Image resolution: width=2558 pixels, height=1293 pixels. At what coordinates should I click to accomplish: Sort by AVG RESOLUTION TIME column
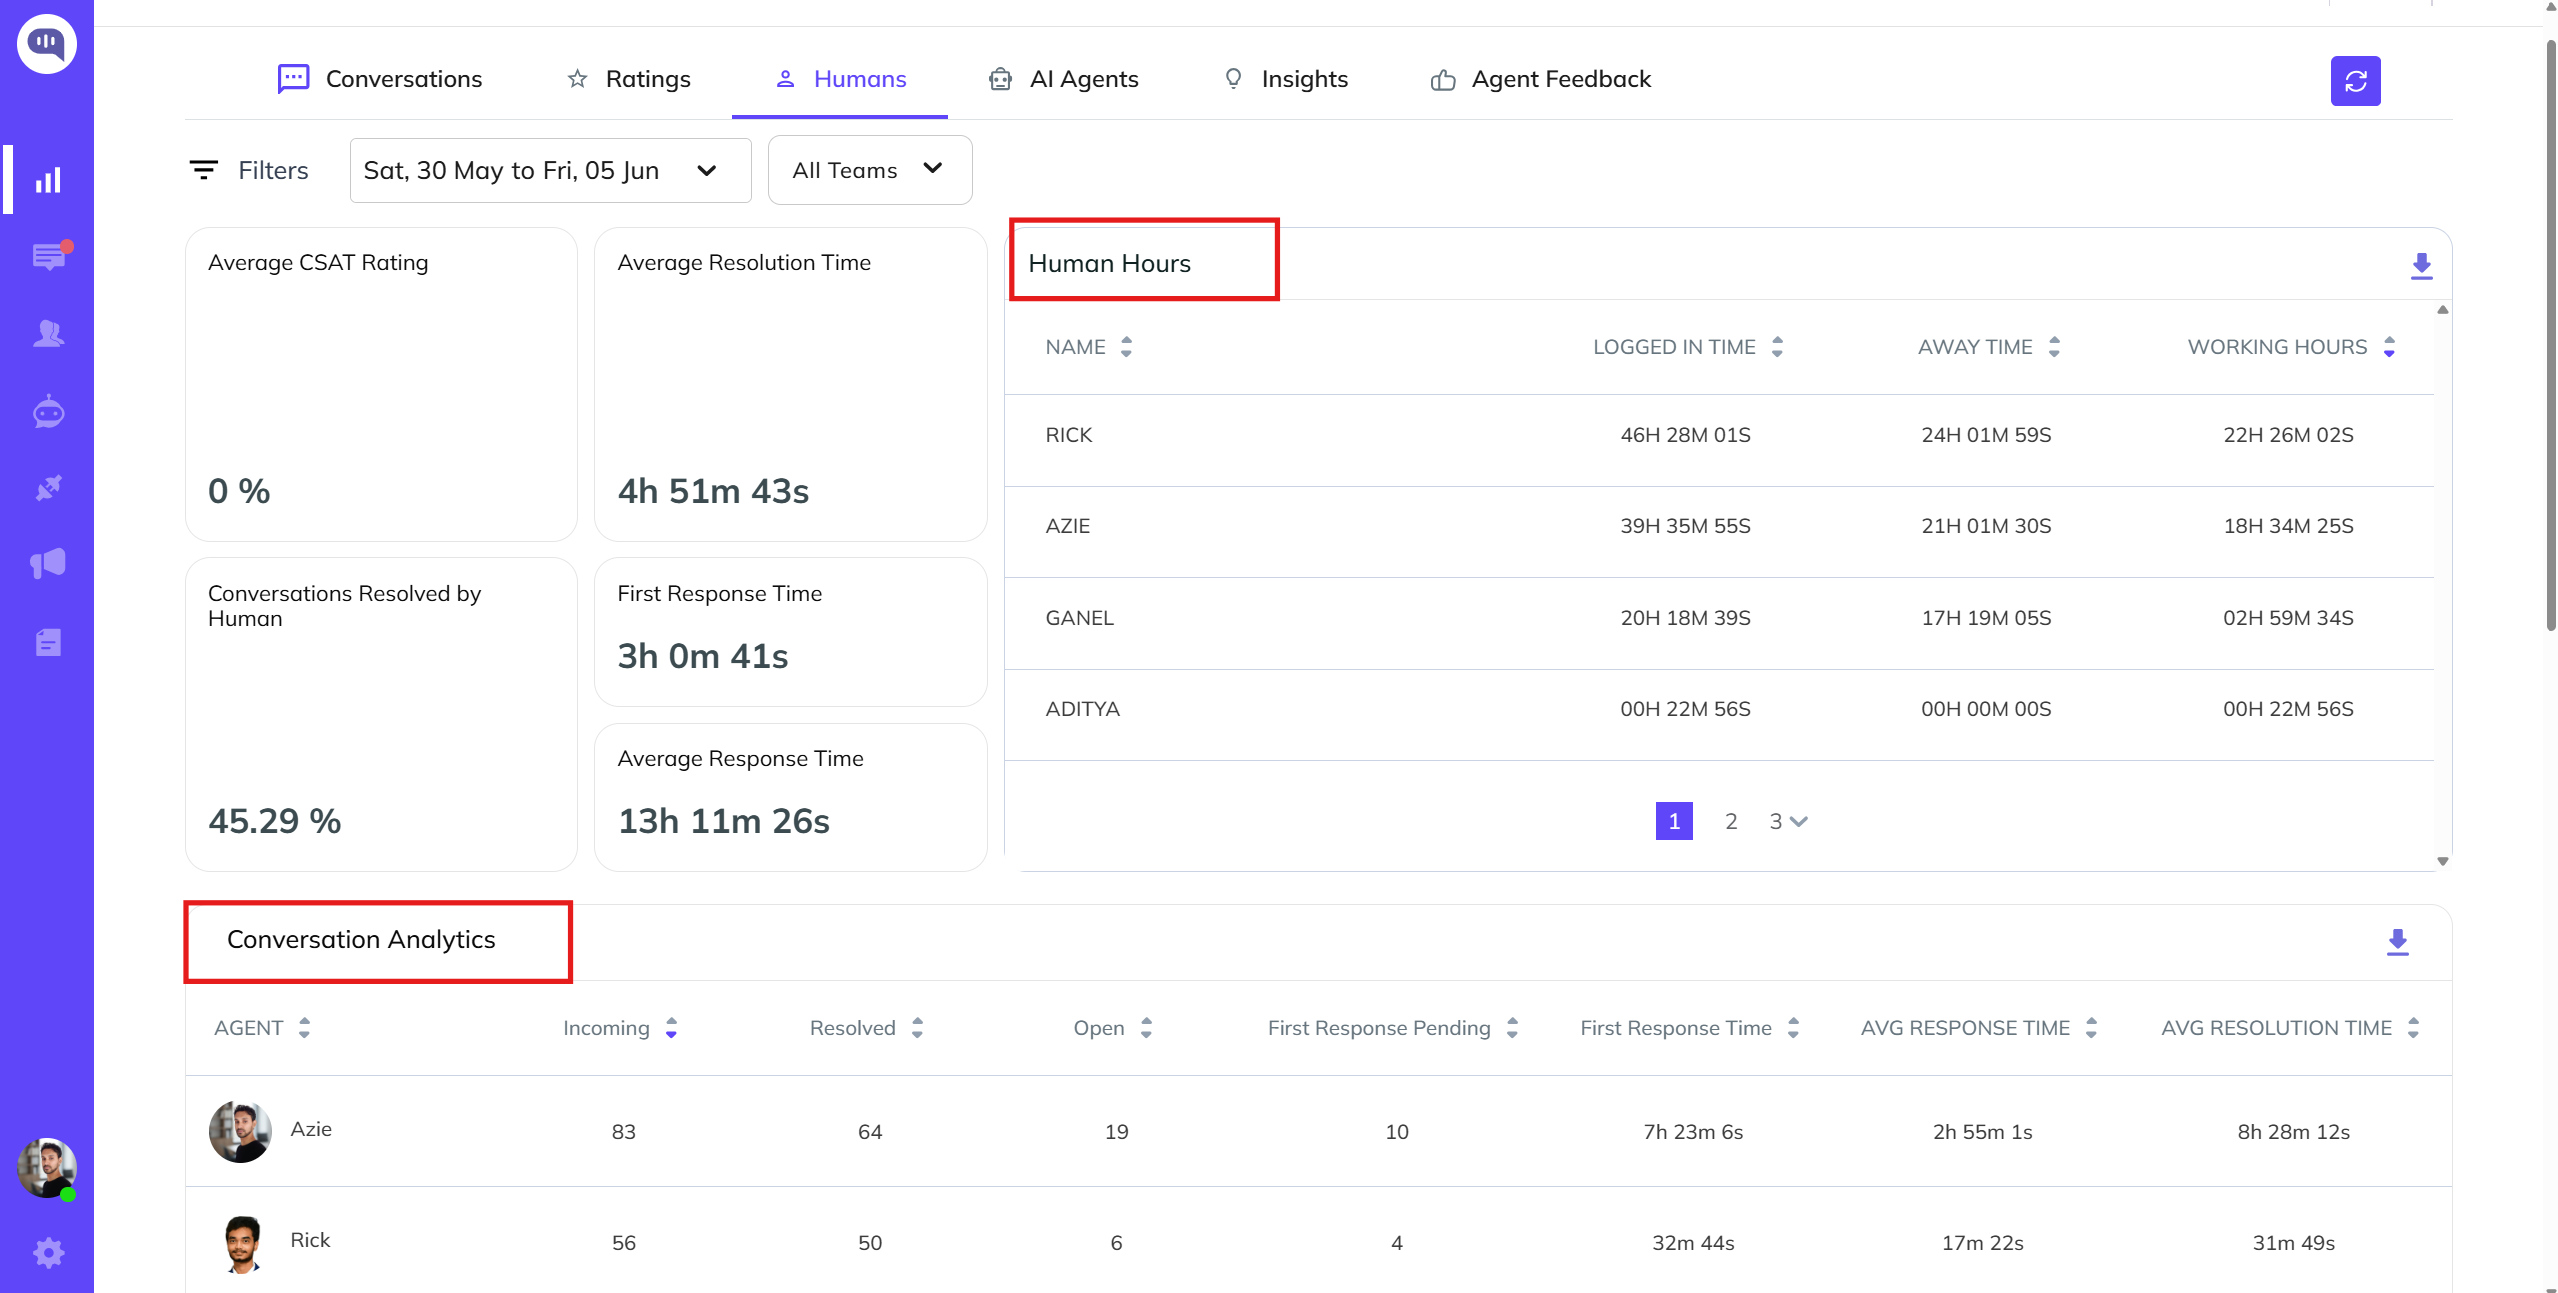2413,1028
